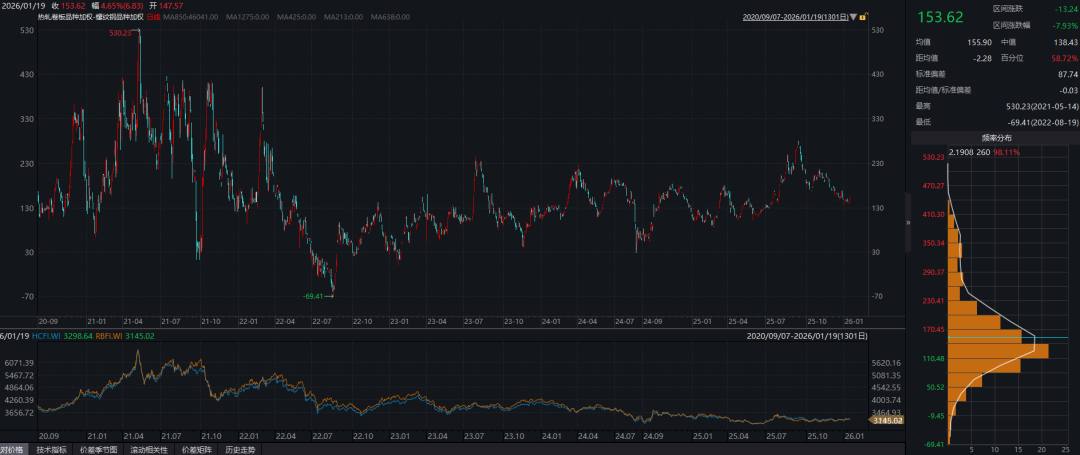Select the MA850 moving average label
Screen dimensions: 1080x455
click(192, 18)
